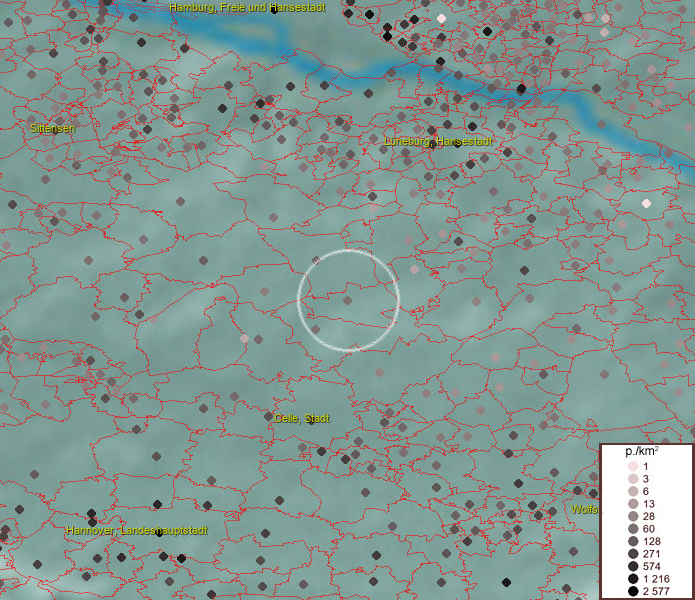Click the legend swatch for value 1
Image resolution: width=695 pixels, height=600 pixels.
pos(633,467)
